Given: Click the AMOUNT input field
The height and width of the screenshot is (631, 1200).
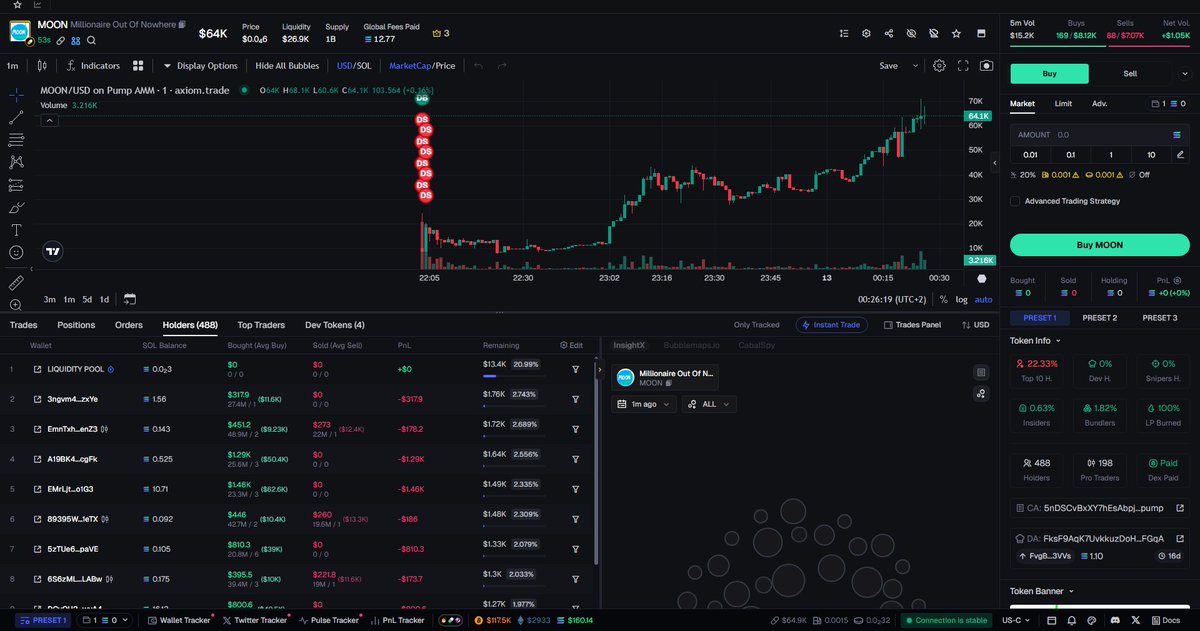Looking at the screenshot, I should click(x=1100, y=134).
